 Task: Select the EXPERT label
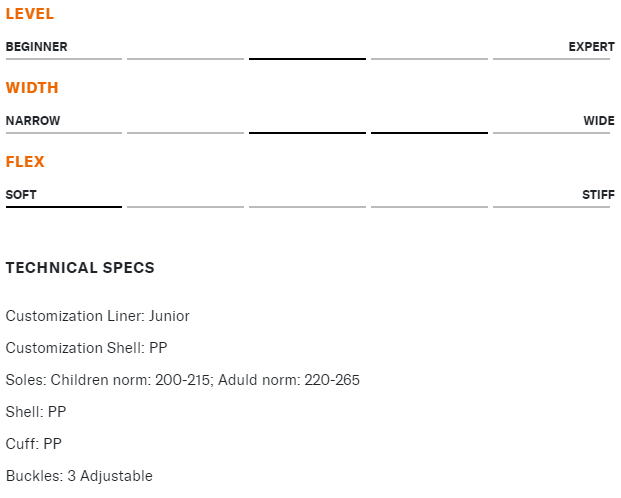coord(592,47)
